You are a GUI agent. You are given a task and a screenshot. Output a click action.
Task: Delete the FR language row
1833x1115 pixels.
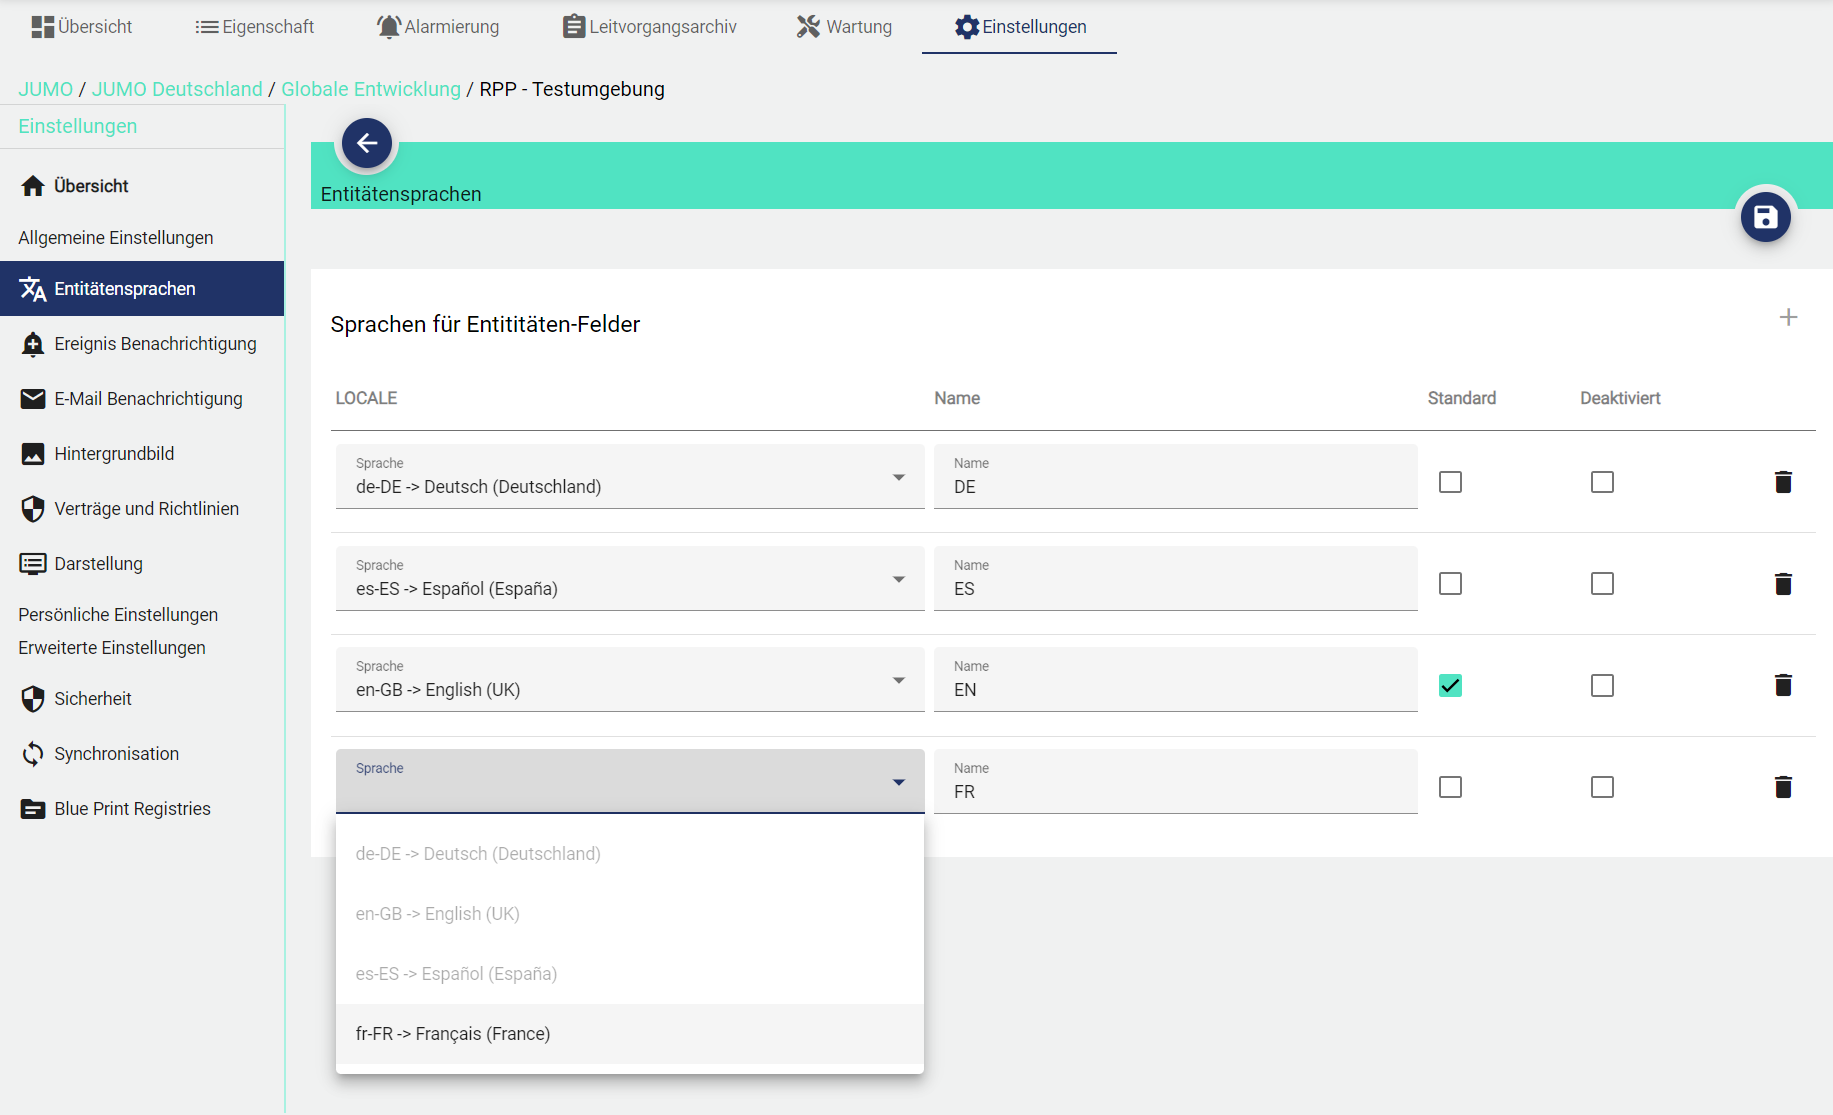1782,787
